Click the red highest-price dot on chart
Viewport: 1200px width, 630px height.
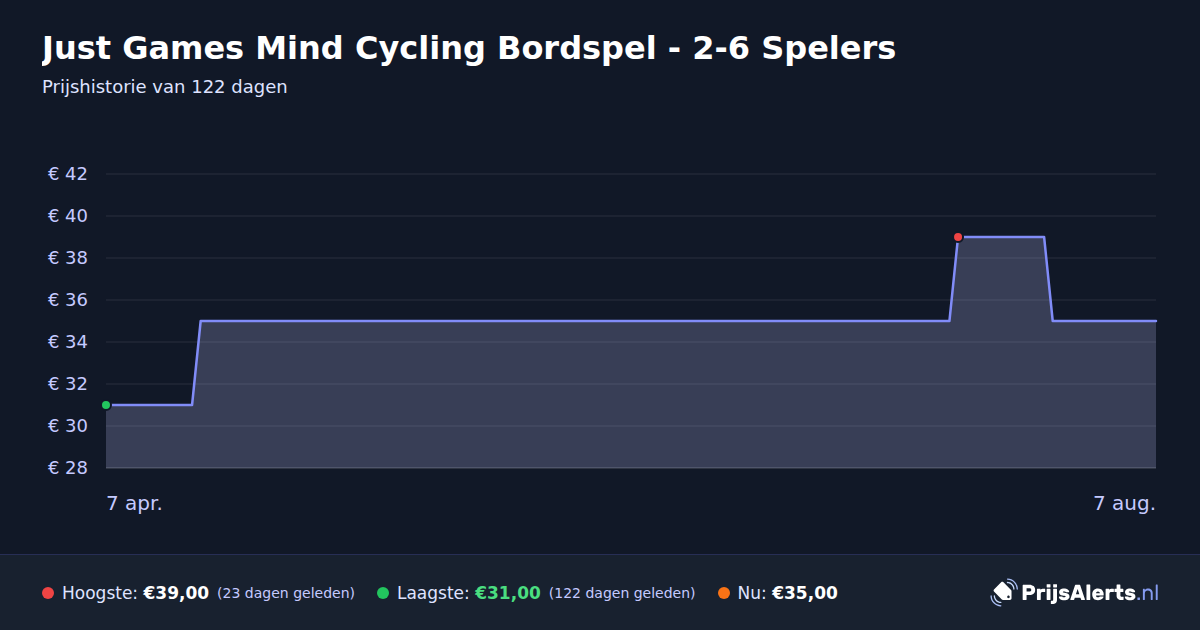tap(958, 237)
